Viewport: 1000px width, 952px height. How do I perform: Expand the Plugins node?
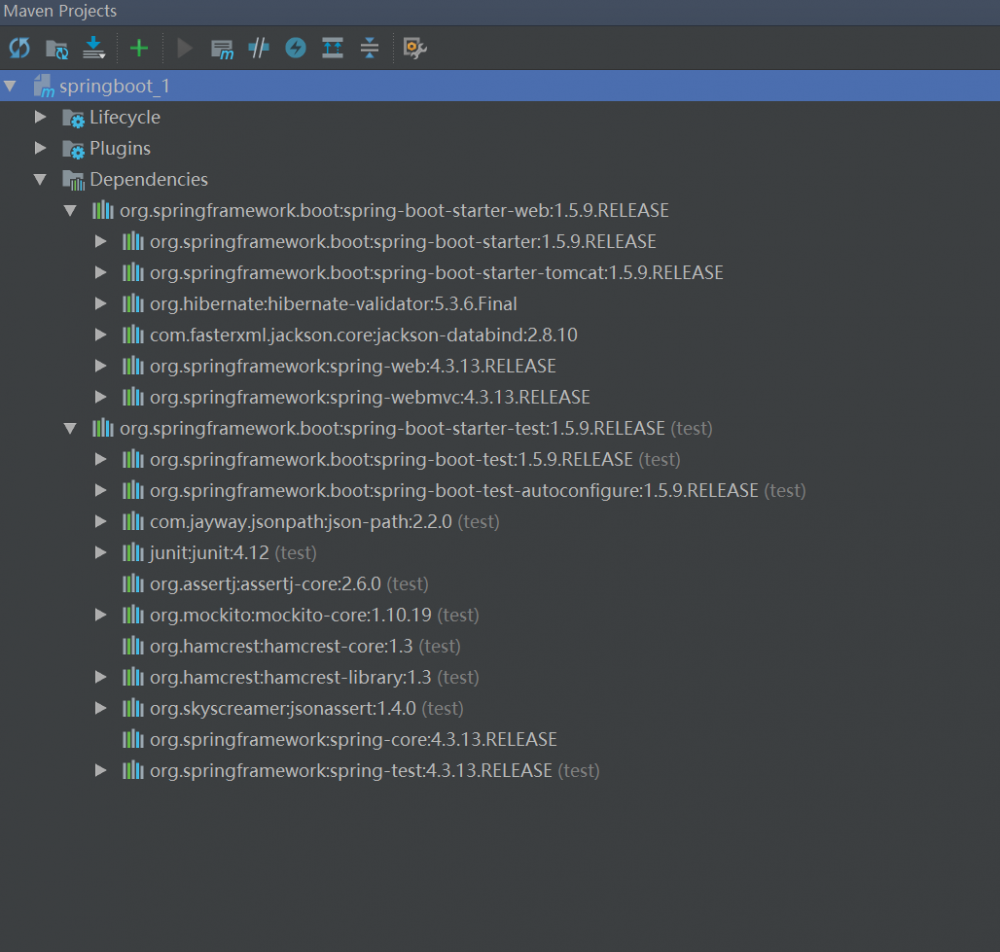click(x=40, y=148)
